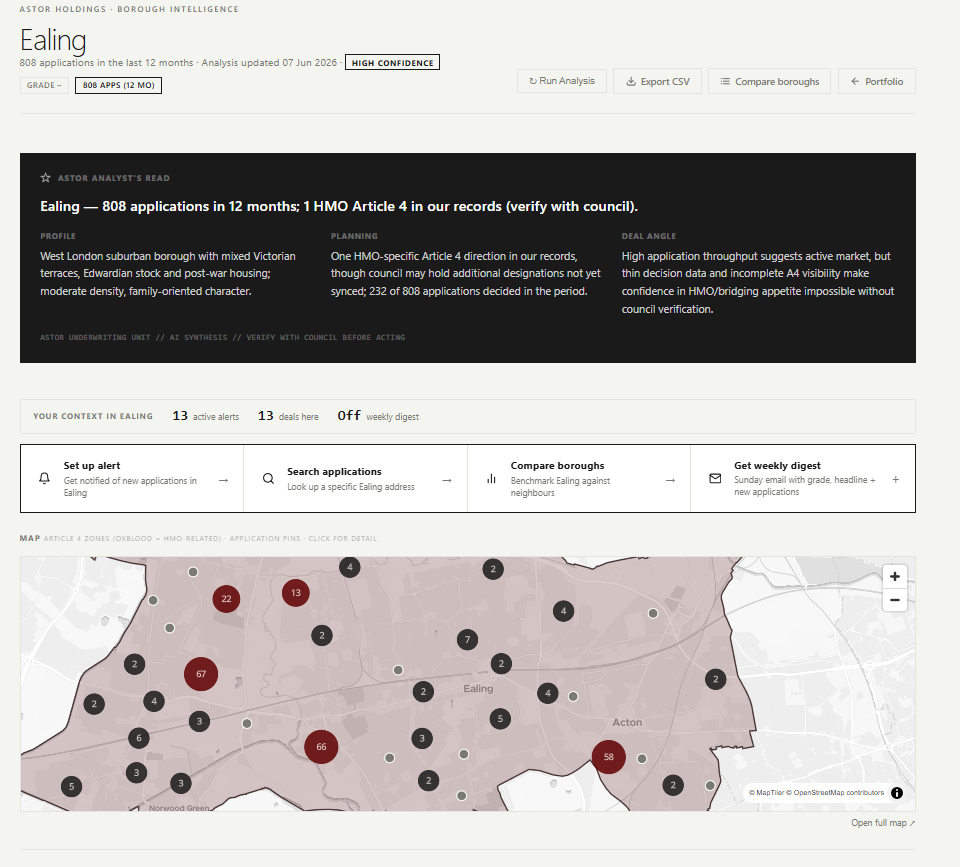The width and height of the screenshot is (960, 867).
Task: Click the PLANNING column heading in analyst's read
Action: (354, 236)
